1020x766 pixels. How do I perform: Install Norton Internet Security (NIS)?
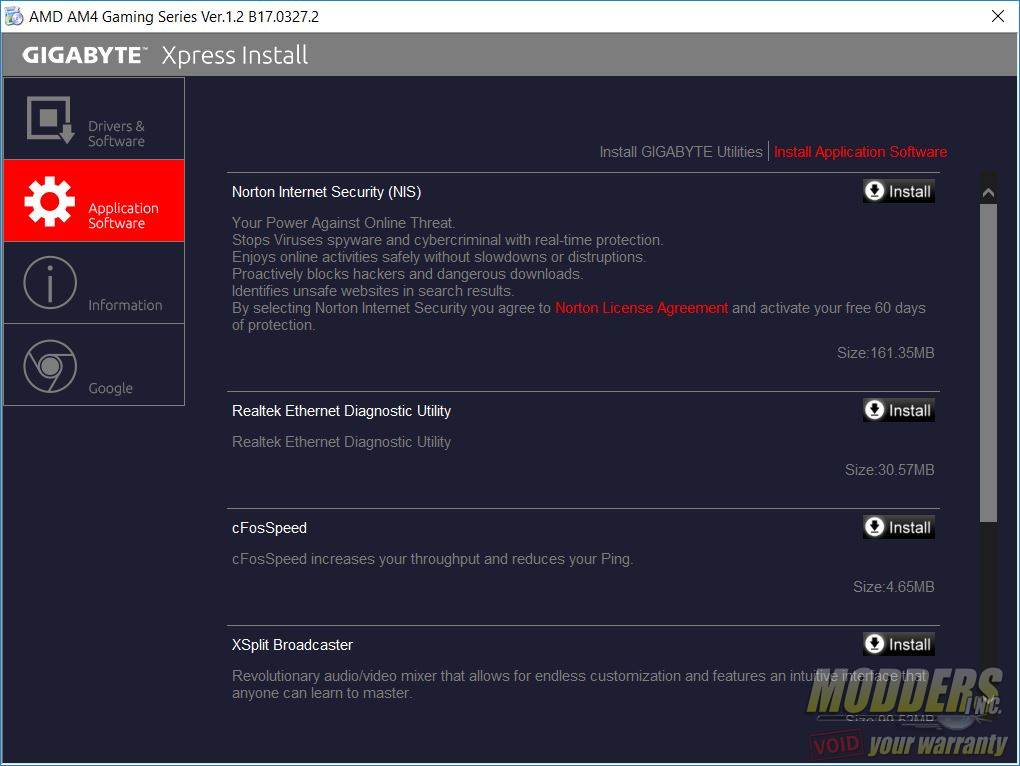click(x=898, y=191)
